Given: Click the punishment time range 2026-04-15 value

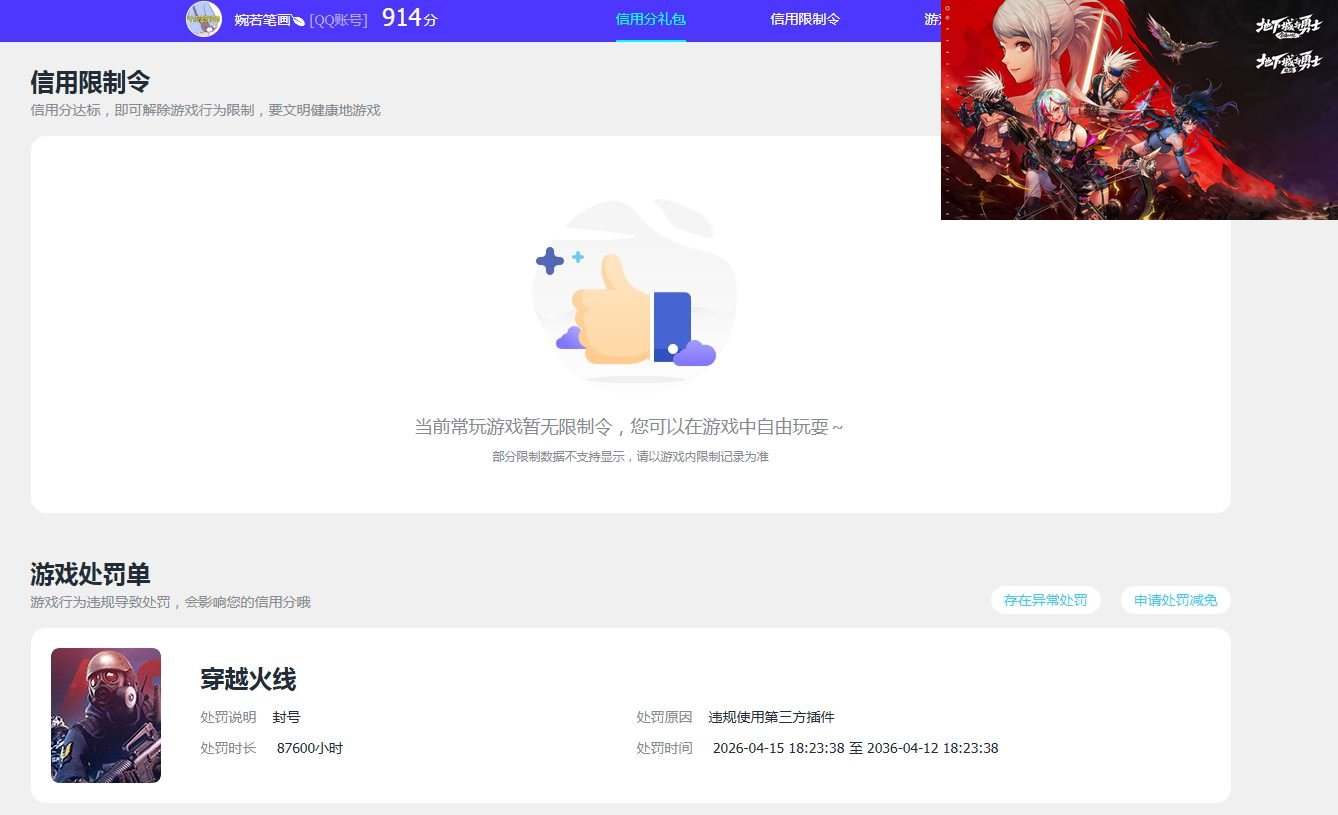Looking at the screenshot, I should (855, 748).
